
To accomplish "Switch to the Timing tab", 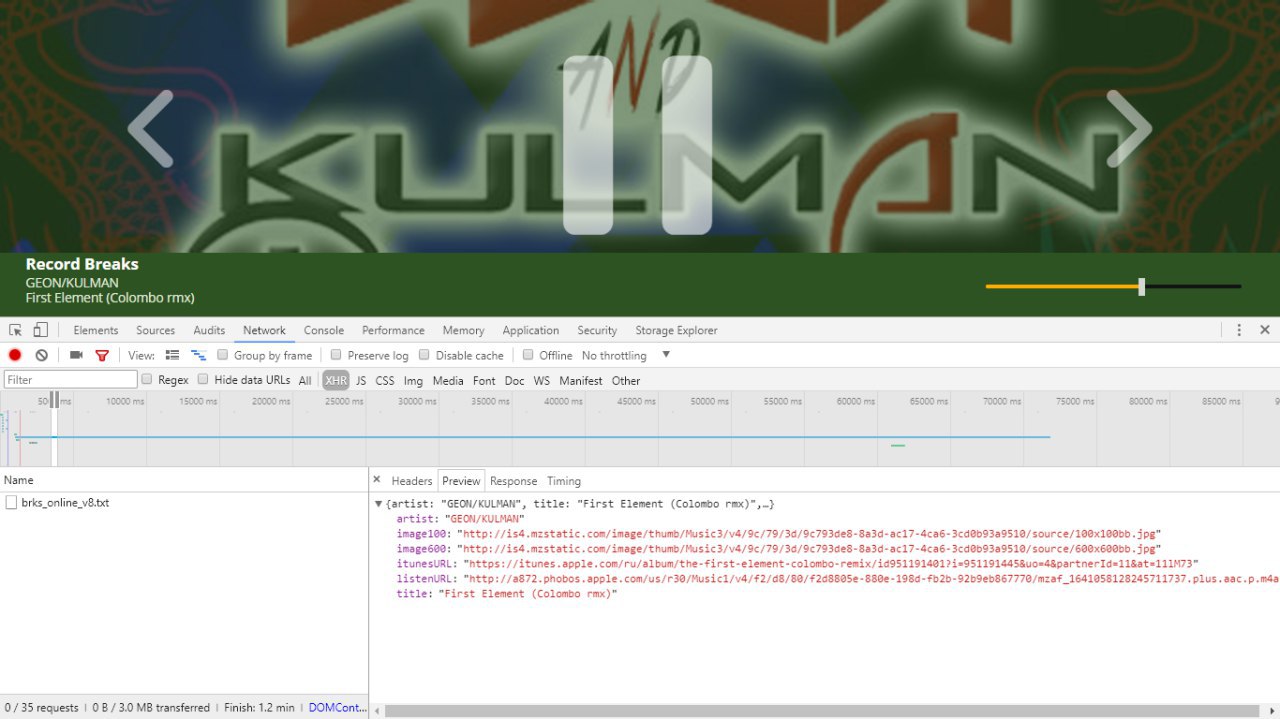I will coord(564,481).
